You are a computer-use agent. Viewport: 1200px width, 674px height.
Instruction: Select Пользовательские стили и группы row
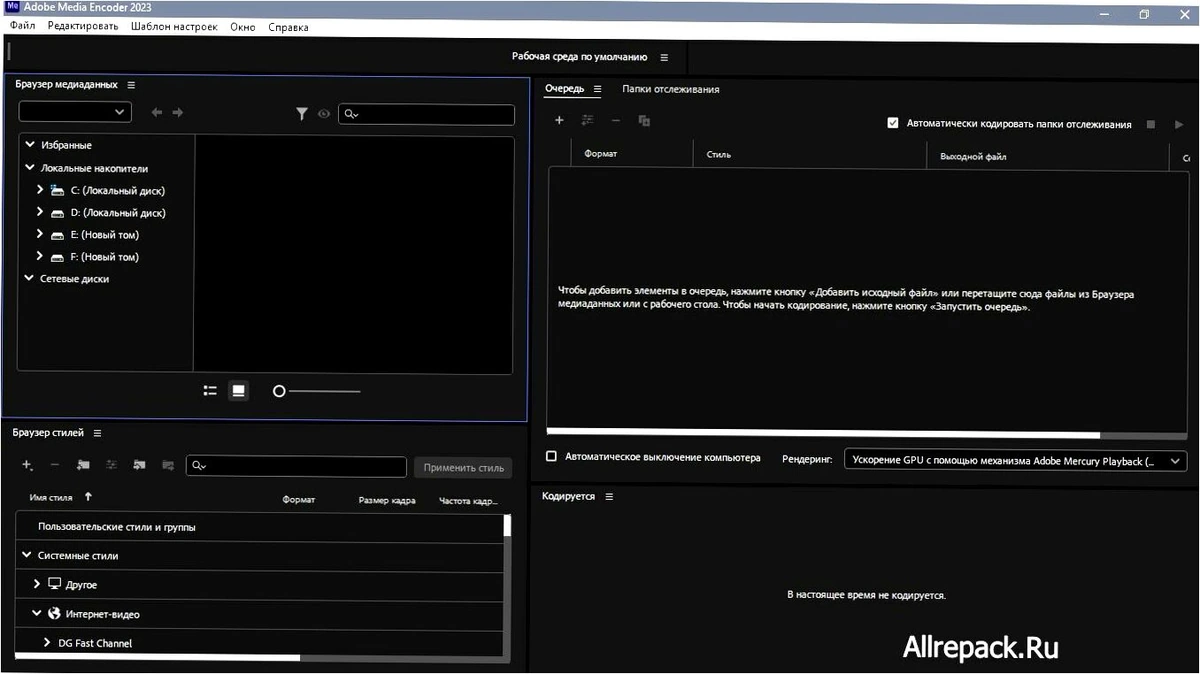(259, 526)
